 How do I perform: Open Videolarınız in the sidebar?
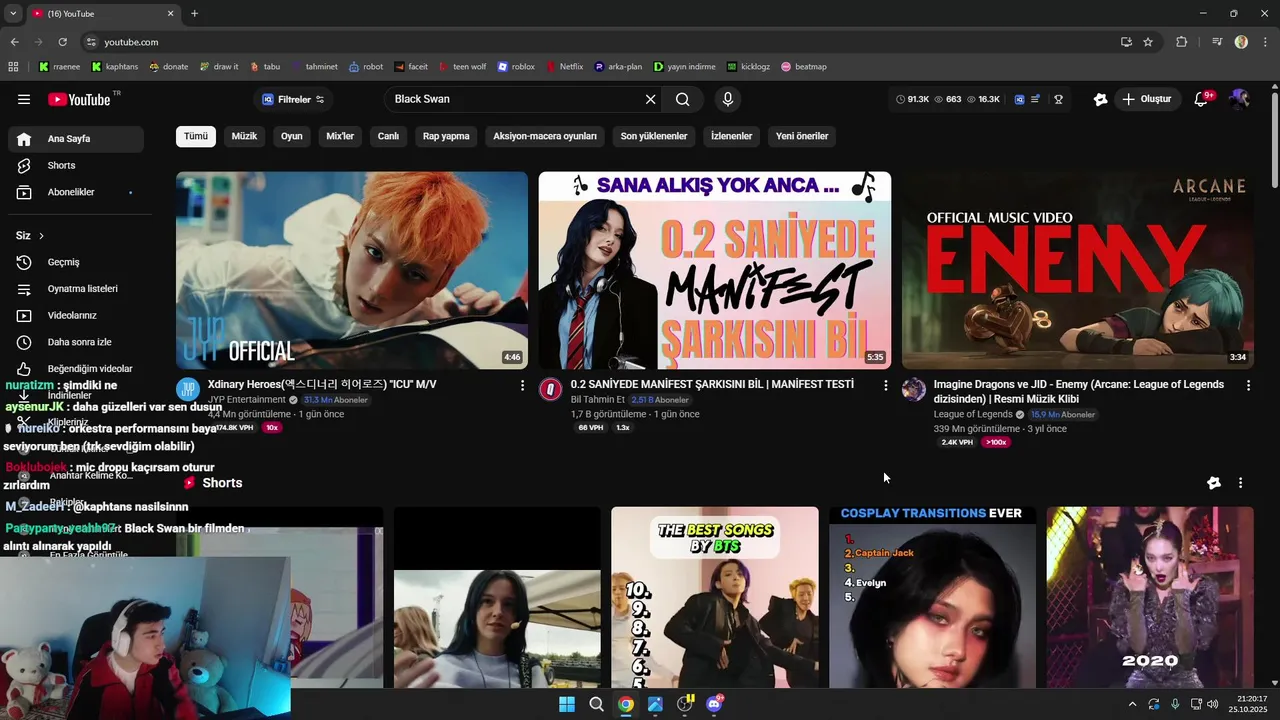[76, 315]
